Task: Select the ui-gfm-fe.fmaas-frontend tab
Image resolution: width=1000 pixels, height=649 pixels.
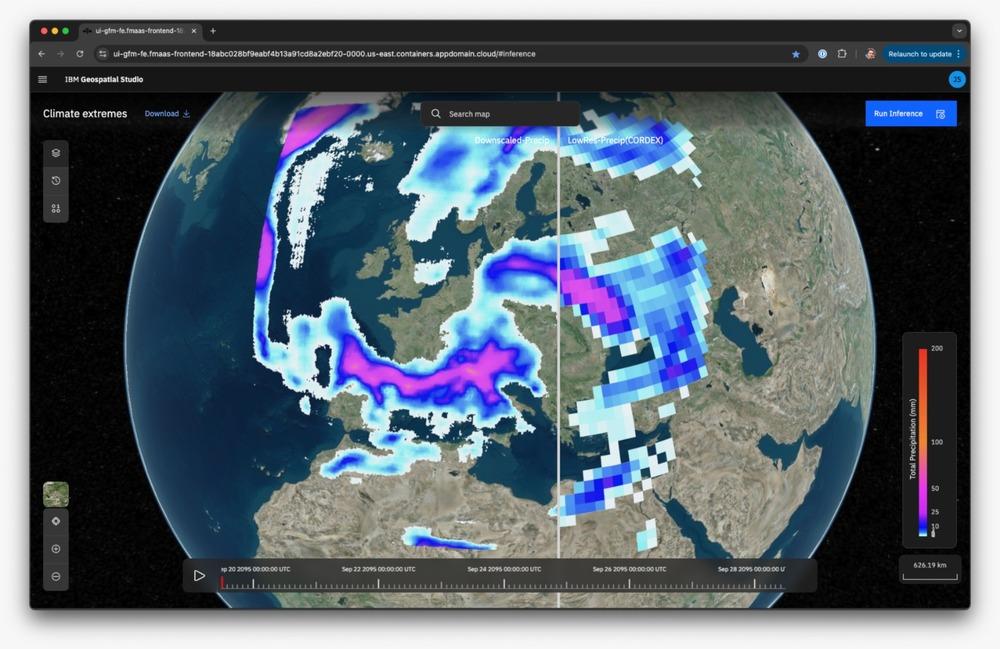Action: 140,31
